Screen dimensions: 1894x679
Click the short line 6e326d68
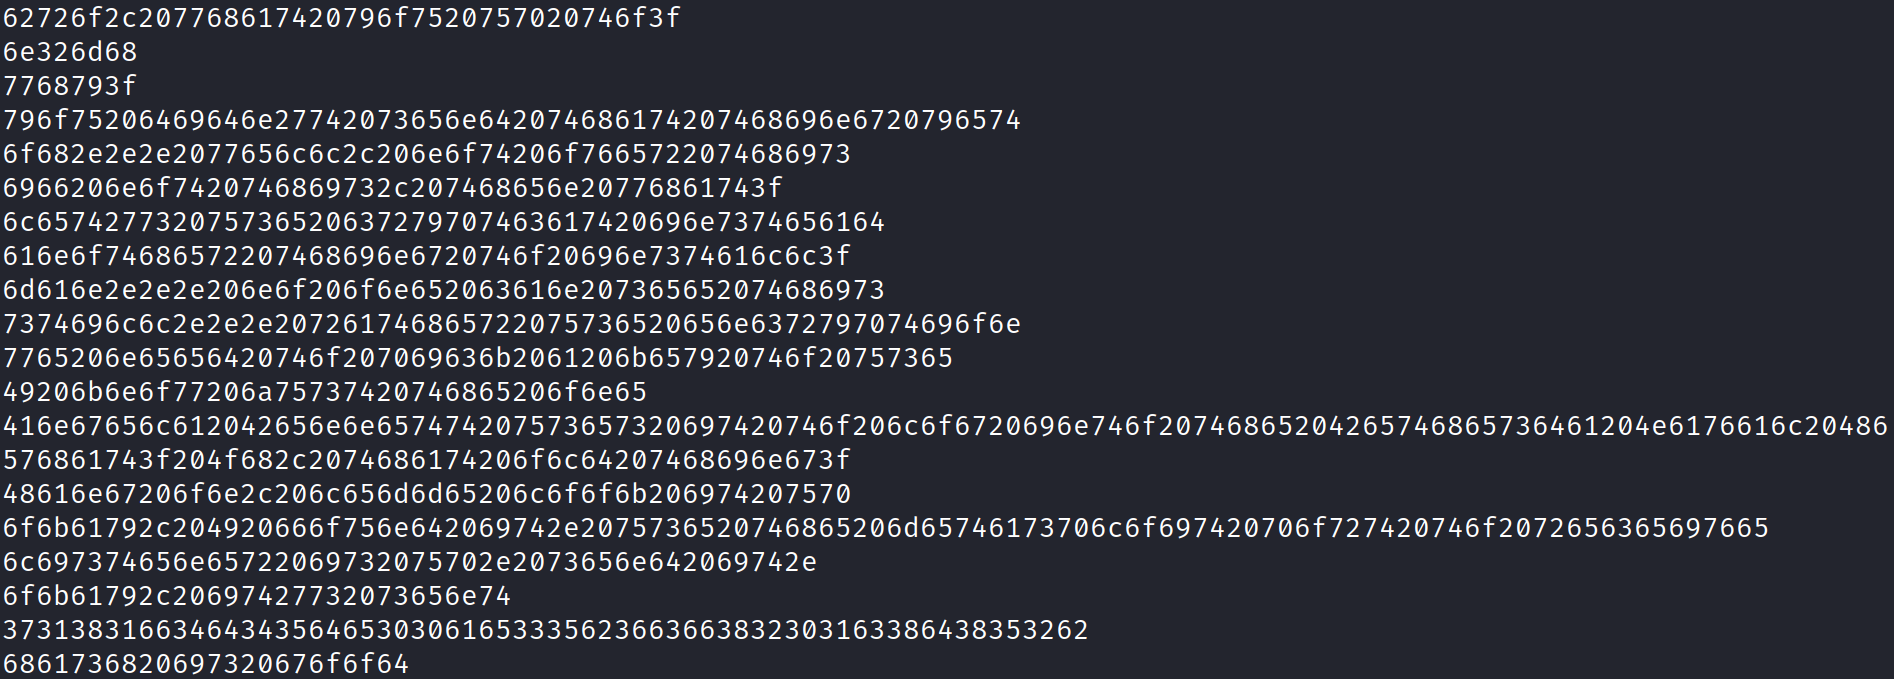(70, 52)
